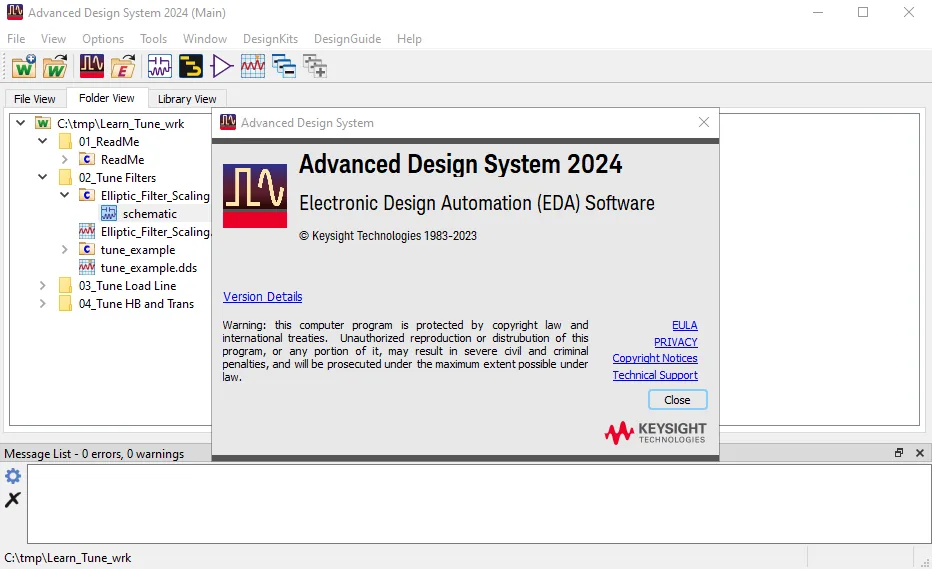Click the tune_example cell icon
Viewport: 932px width, 569px height.
coord(87,249)
